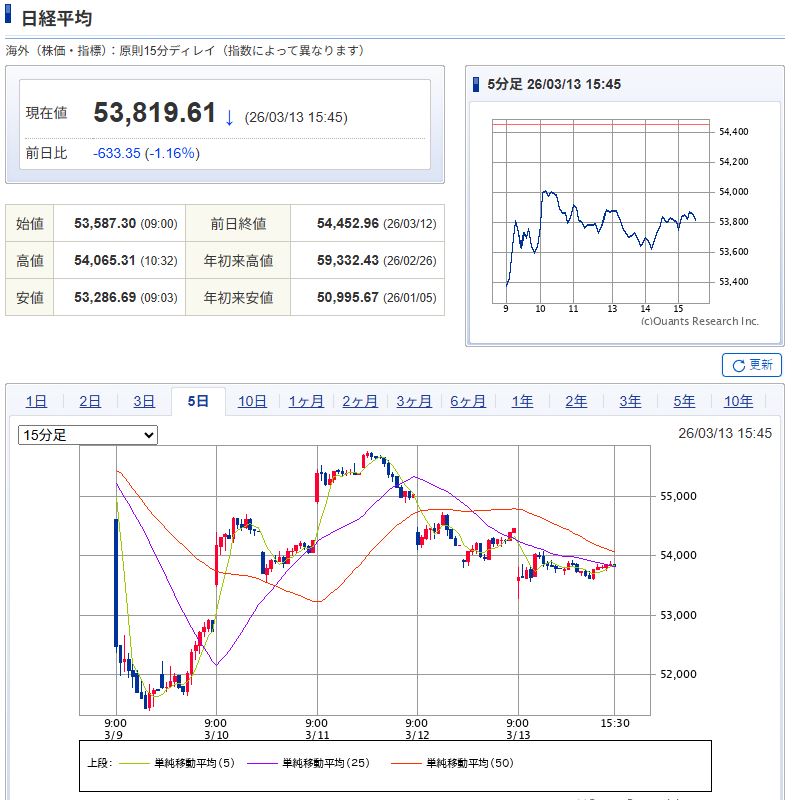Select the 2日 chart tab

point(90,401)
